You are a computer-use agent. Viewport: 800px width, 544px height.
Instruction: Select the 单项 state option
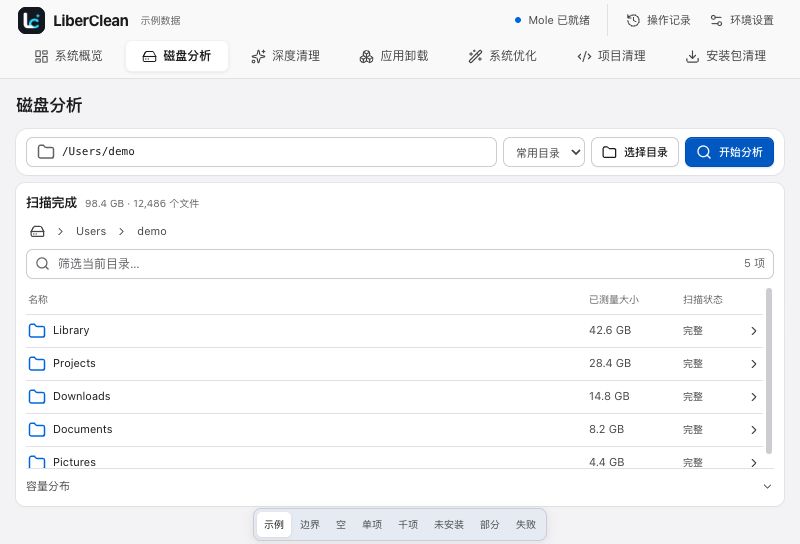click(x=372, y=524)
